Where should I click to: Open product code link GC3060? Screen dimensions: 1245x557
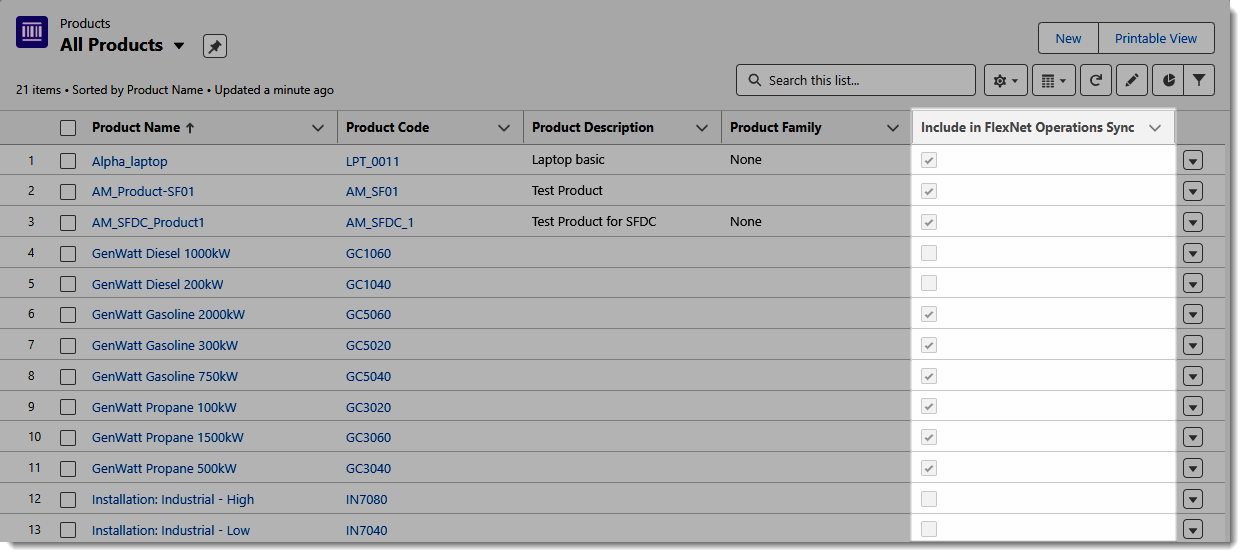coord(368,438)
